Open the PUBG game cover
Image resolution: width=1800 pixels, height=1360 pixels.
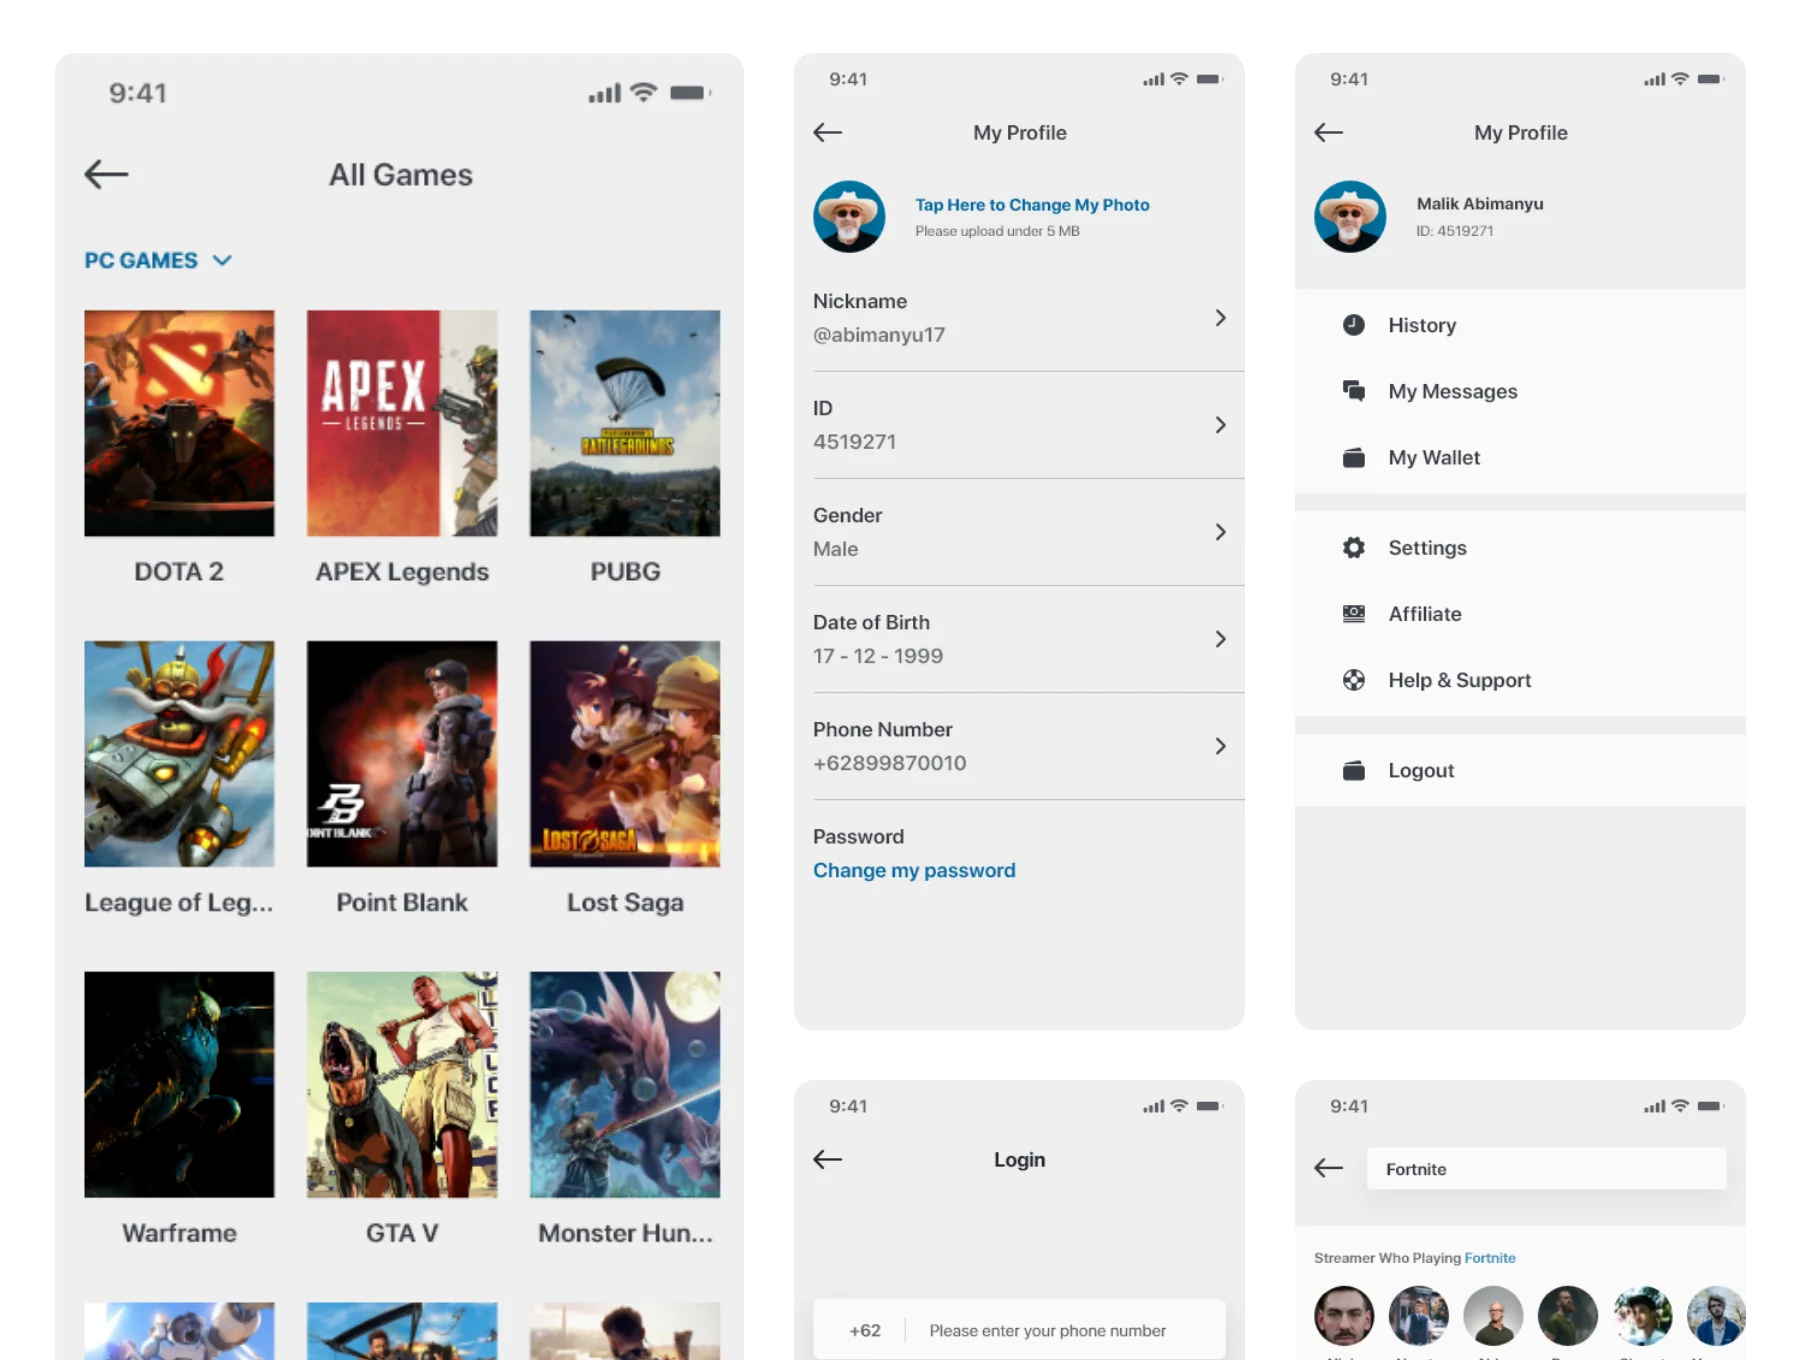tap(625, 423)
